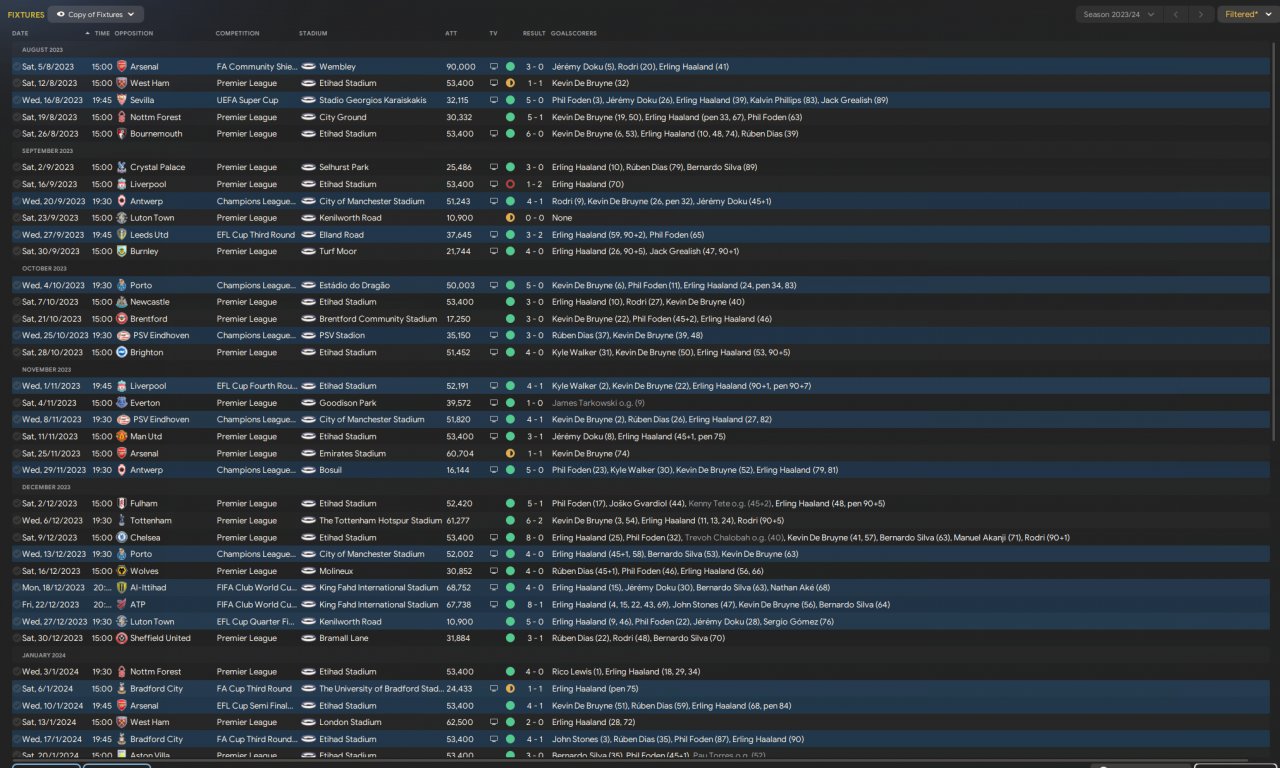Image resolution: width=1280 pixels, height=768 pixels.
Task: Click the Brighton club badge
Action: 122,352
